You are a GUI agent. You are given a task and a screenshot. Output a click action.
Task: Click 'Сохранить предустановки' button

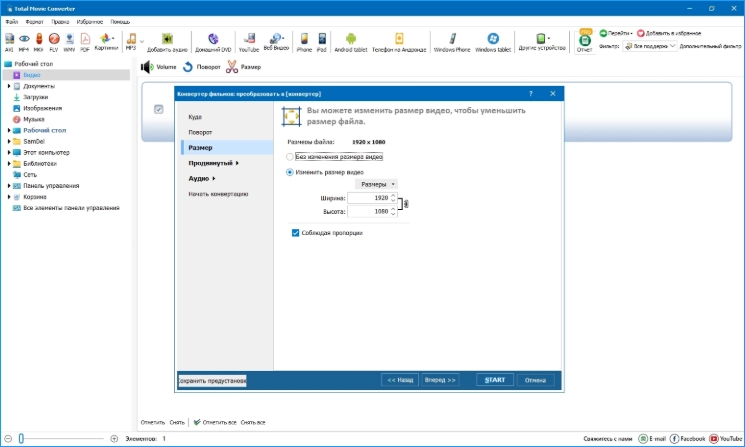click(x=212, y=380)
